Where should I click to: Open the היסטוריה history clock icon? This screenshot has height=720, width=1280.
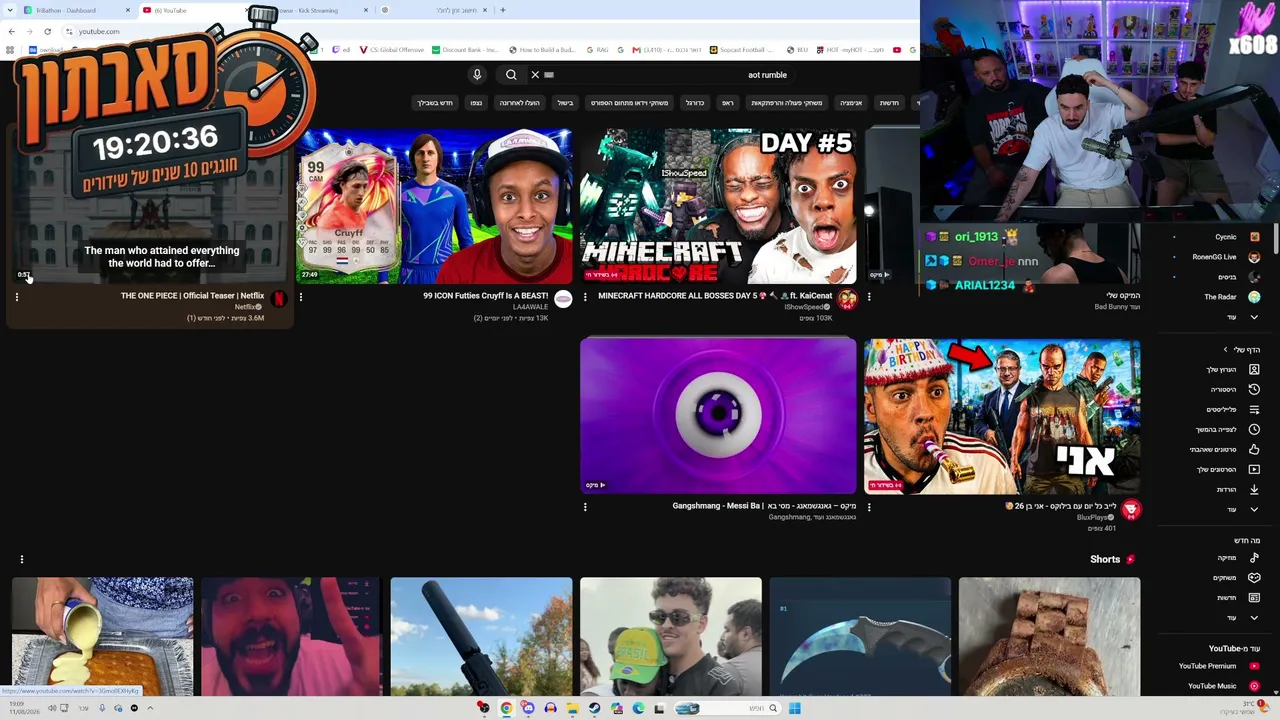(1254, 390)
